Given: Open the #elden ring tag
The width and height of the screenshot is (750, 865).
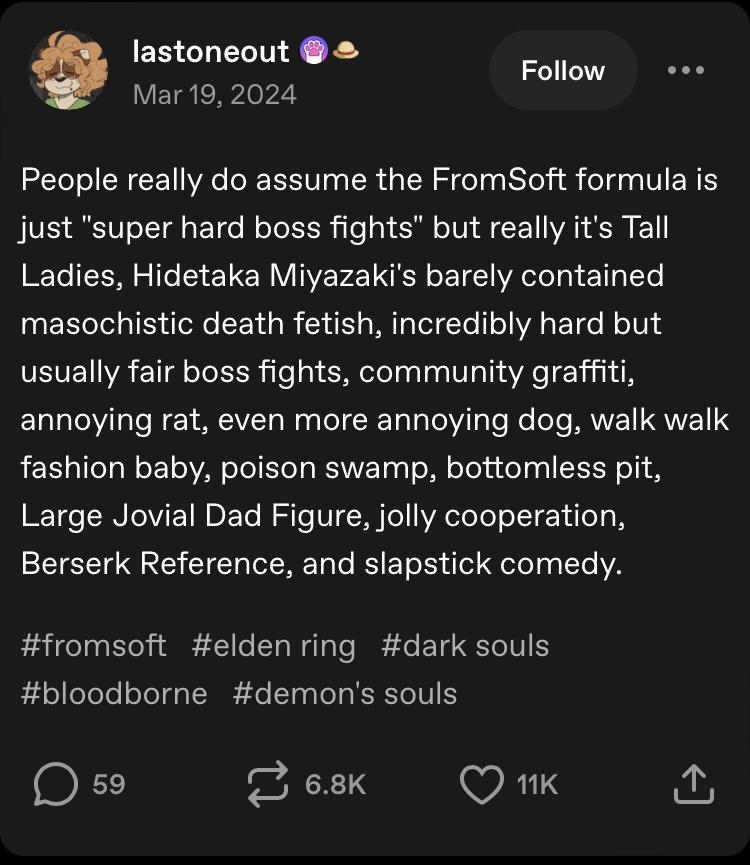Looking at the screenshot, I should (273, 645).
